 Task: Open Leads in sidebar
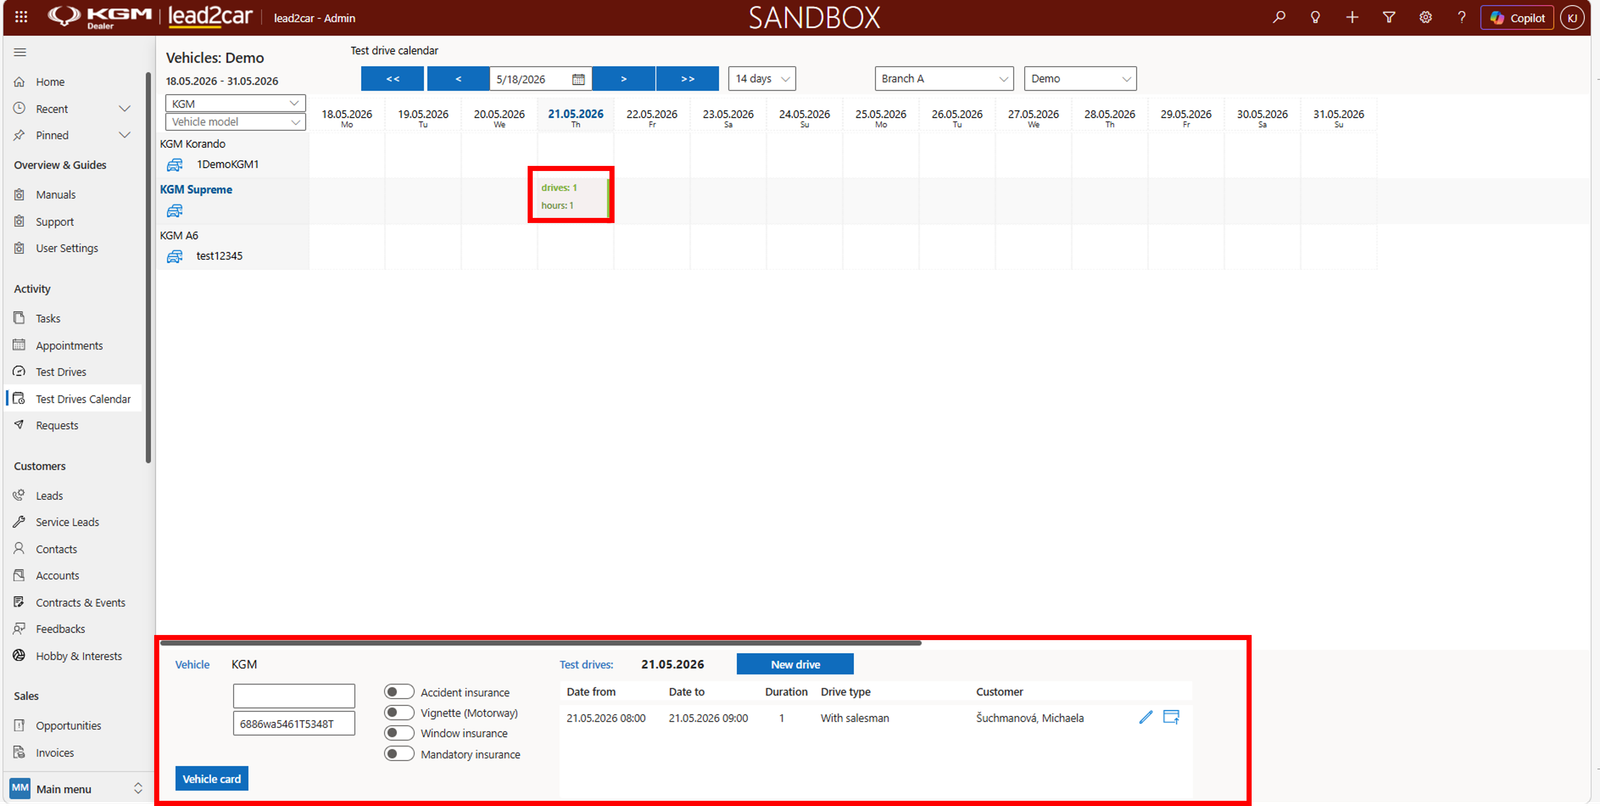49,496
